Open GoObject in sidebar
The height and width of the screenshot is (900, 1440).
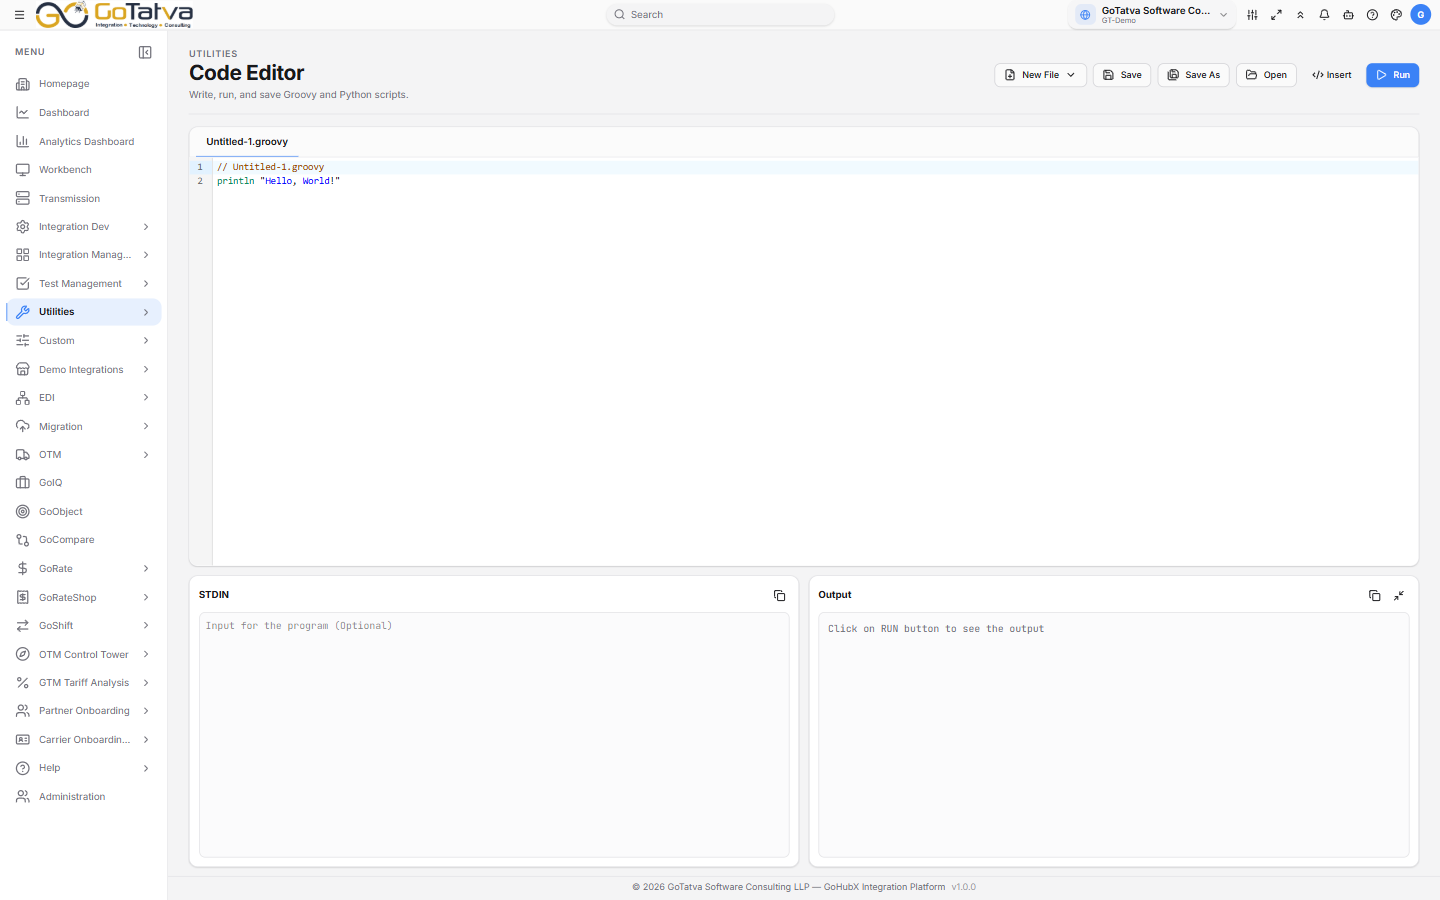[84, 512]
